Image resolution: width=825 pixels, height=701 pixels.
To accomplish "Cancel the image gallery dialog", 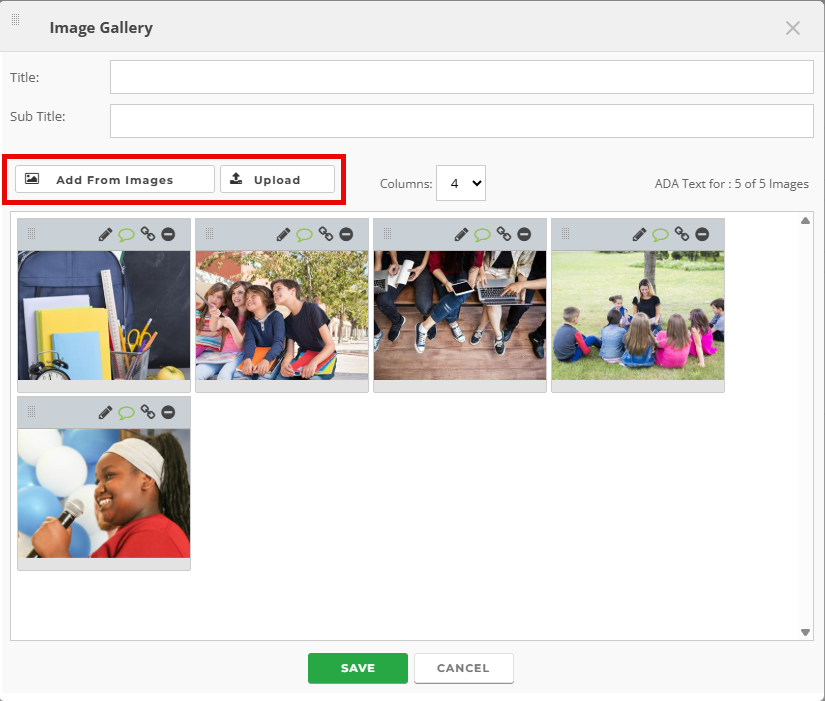I will tap(464, 668).
